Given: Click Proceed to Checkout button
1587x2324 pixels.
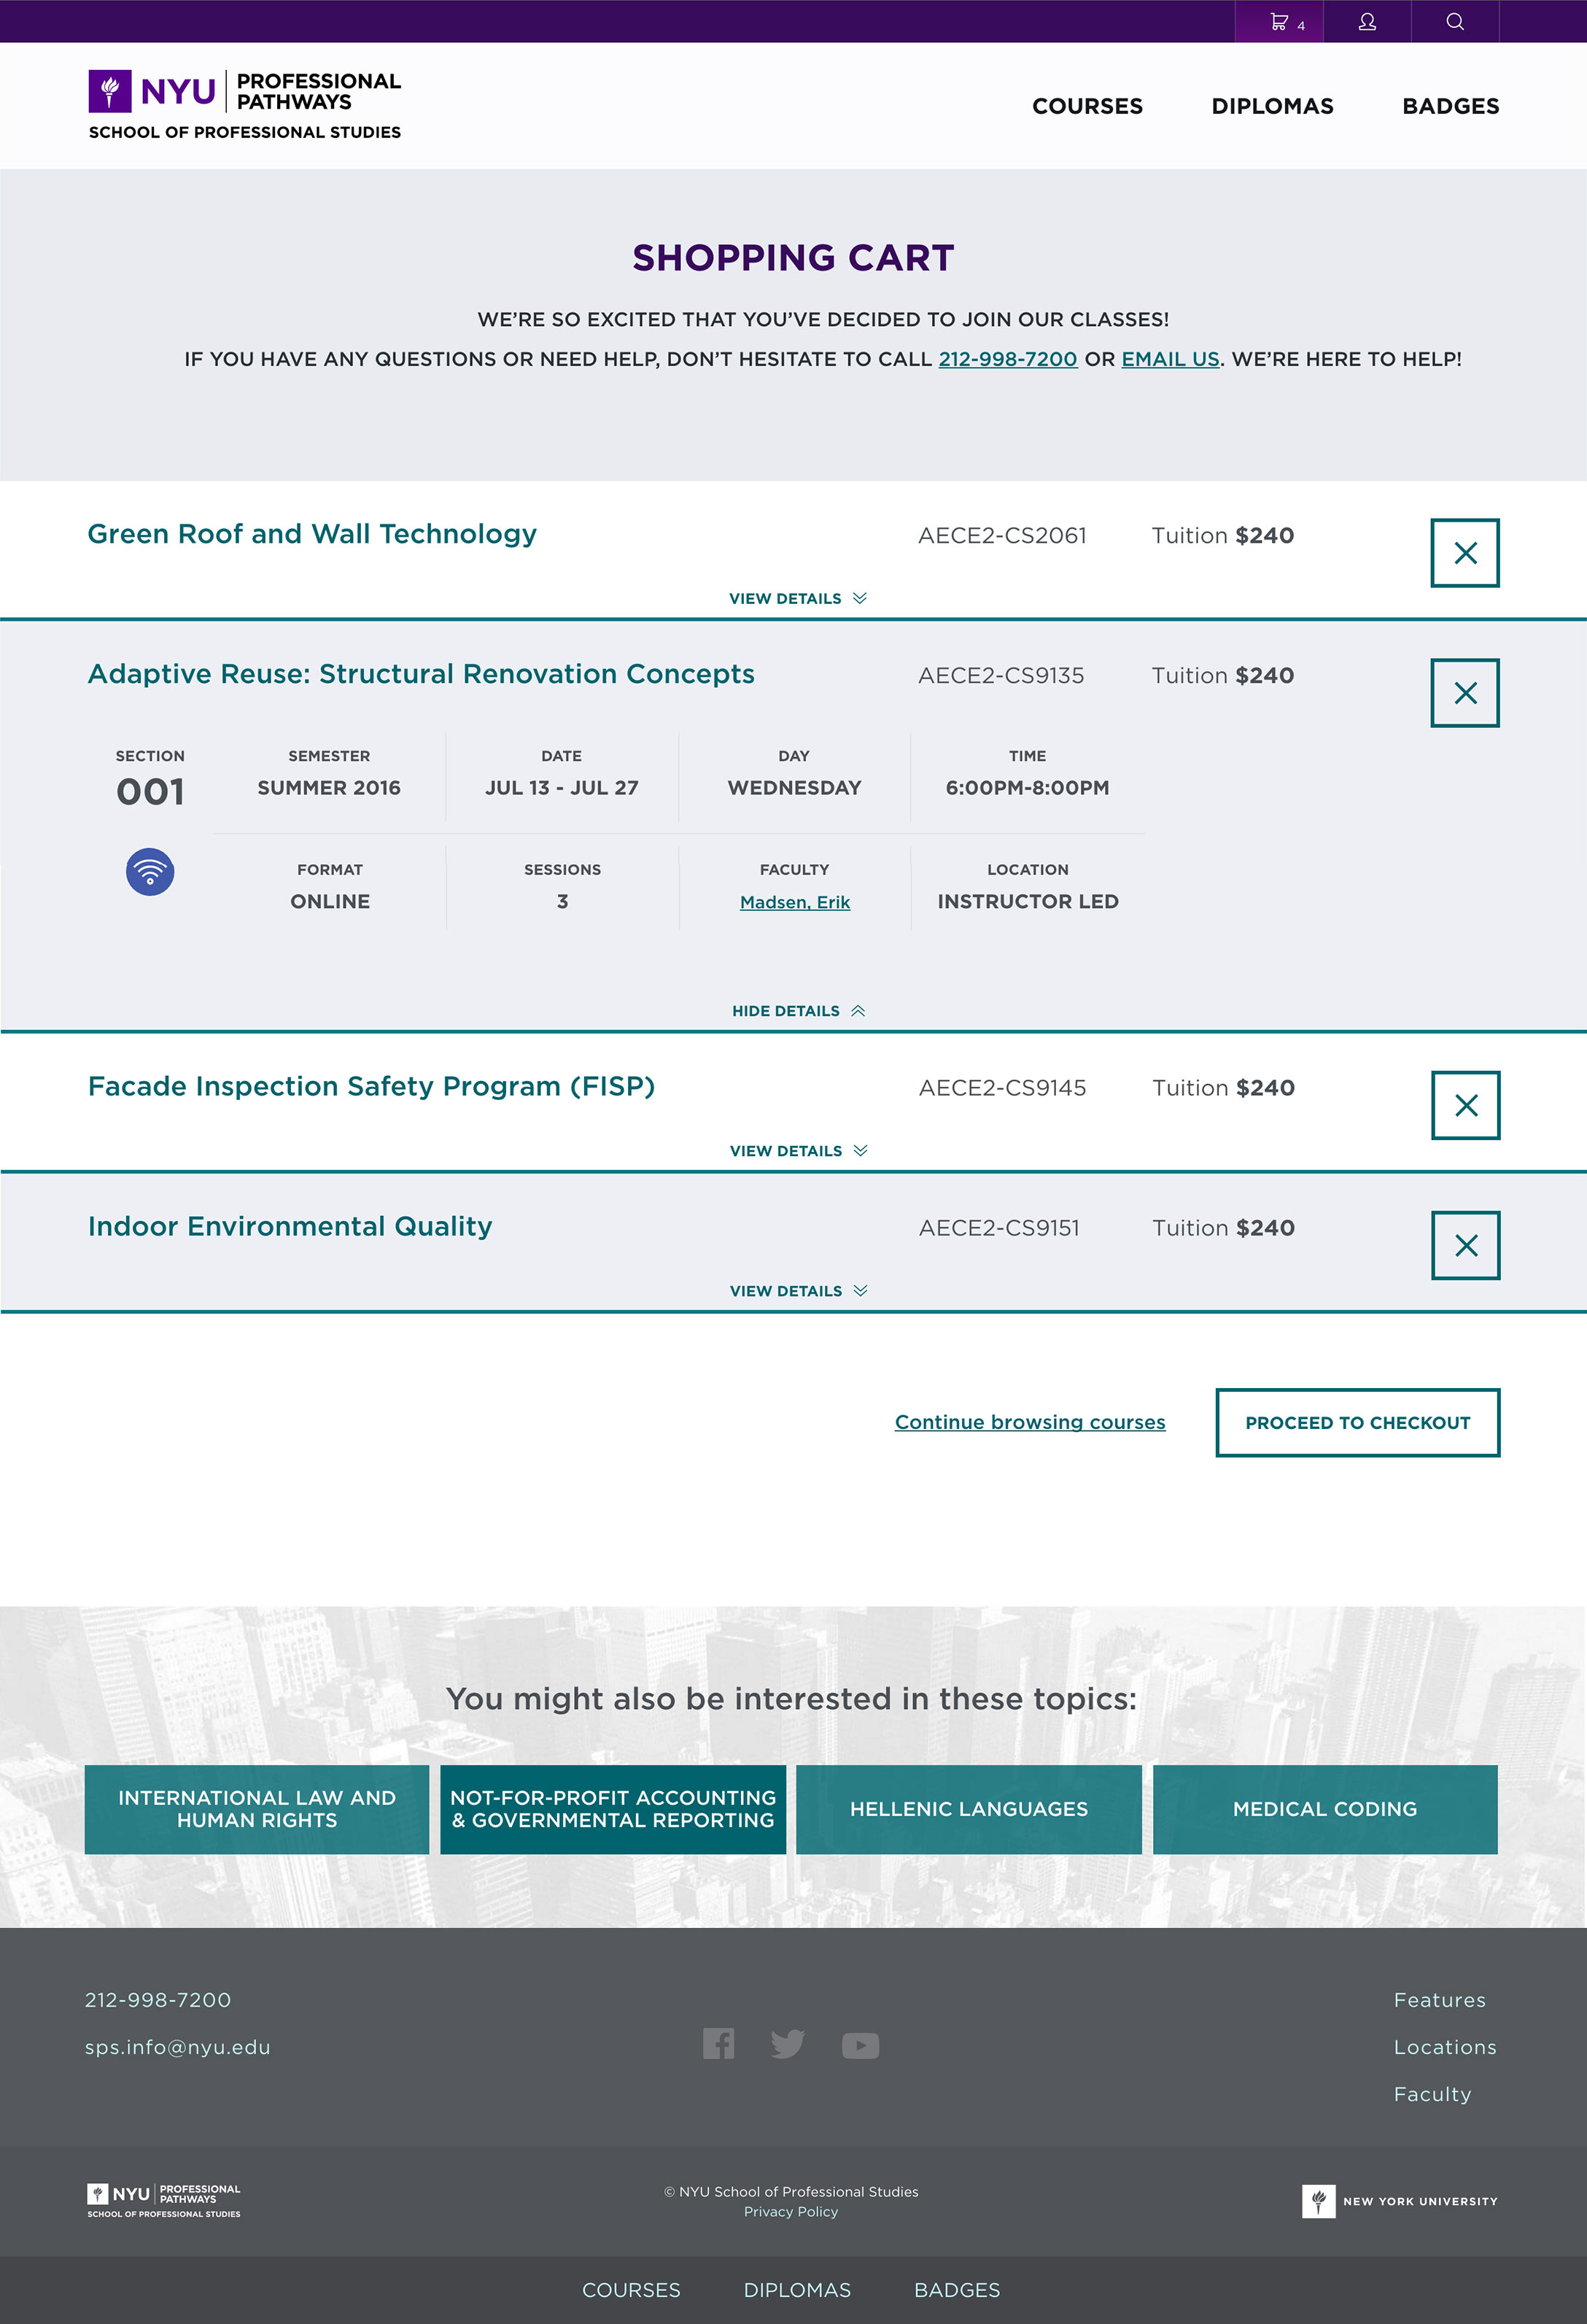Looking at the screenshot, I should point(1358,1422).
